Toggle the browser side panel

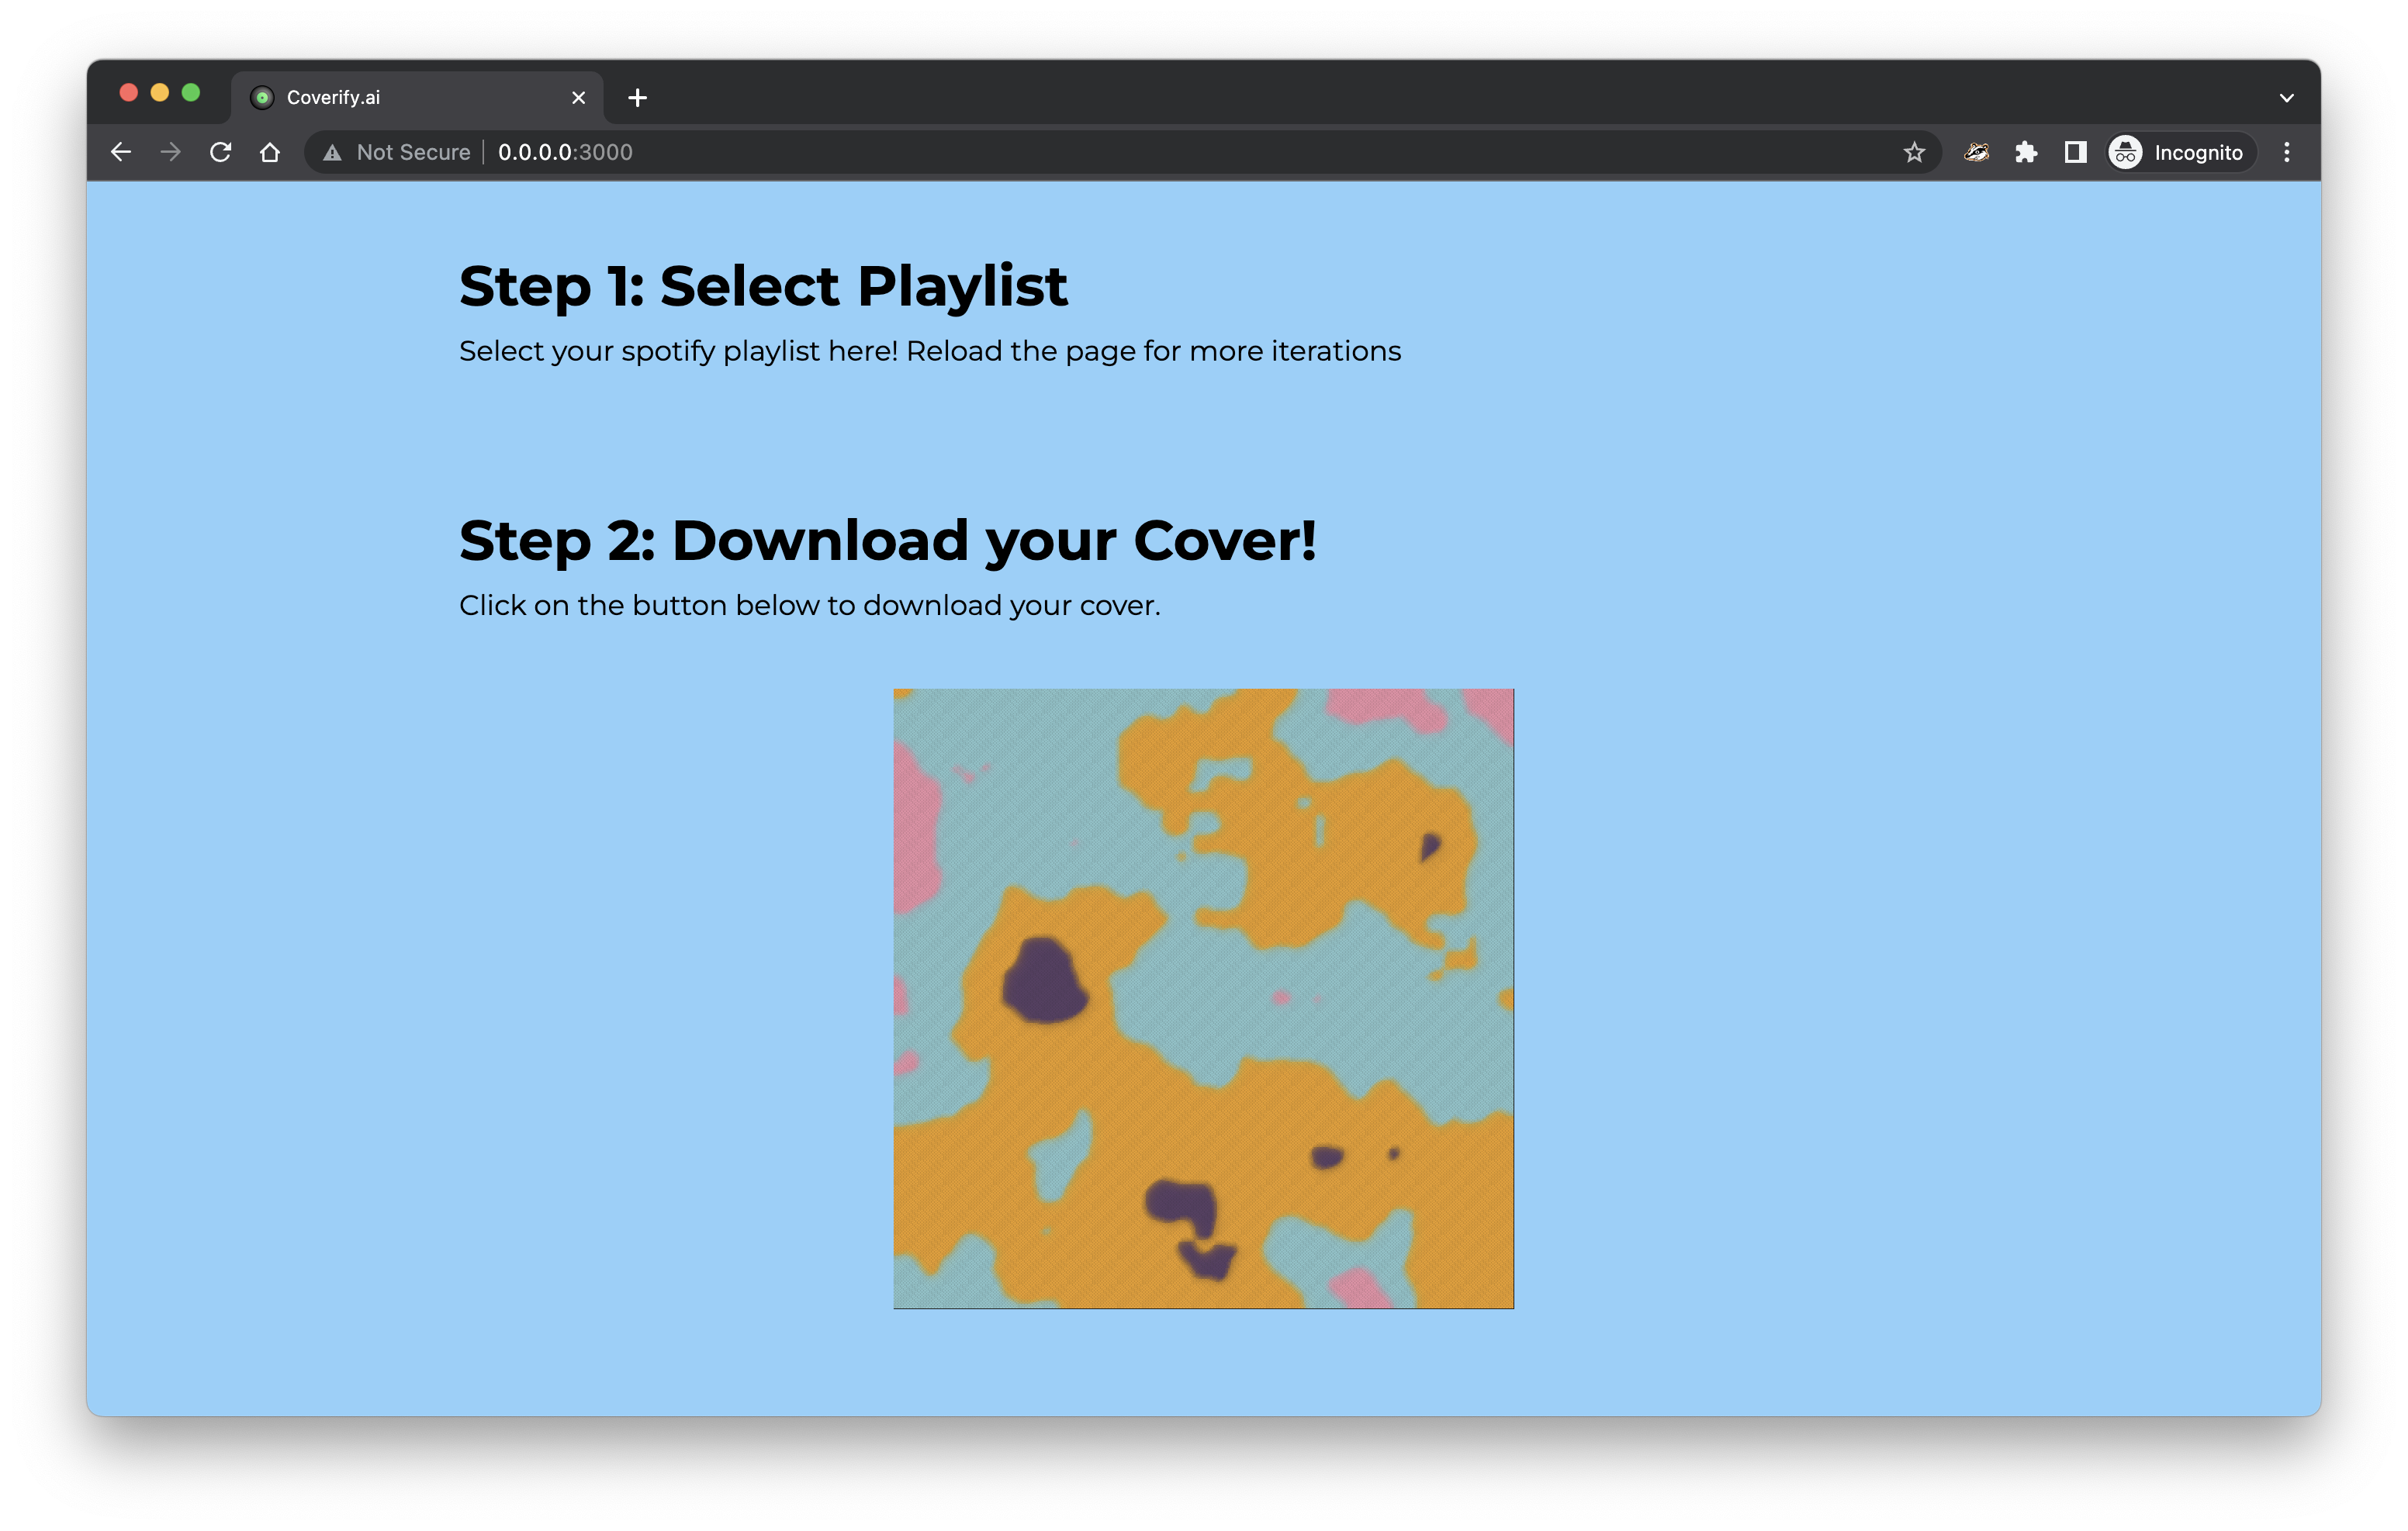tap(2075, 152)
